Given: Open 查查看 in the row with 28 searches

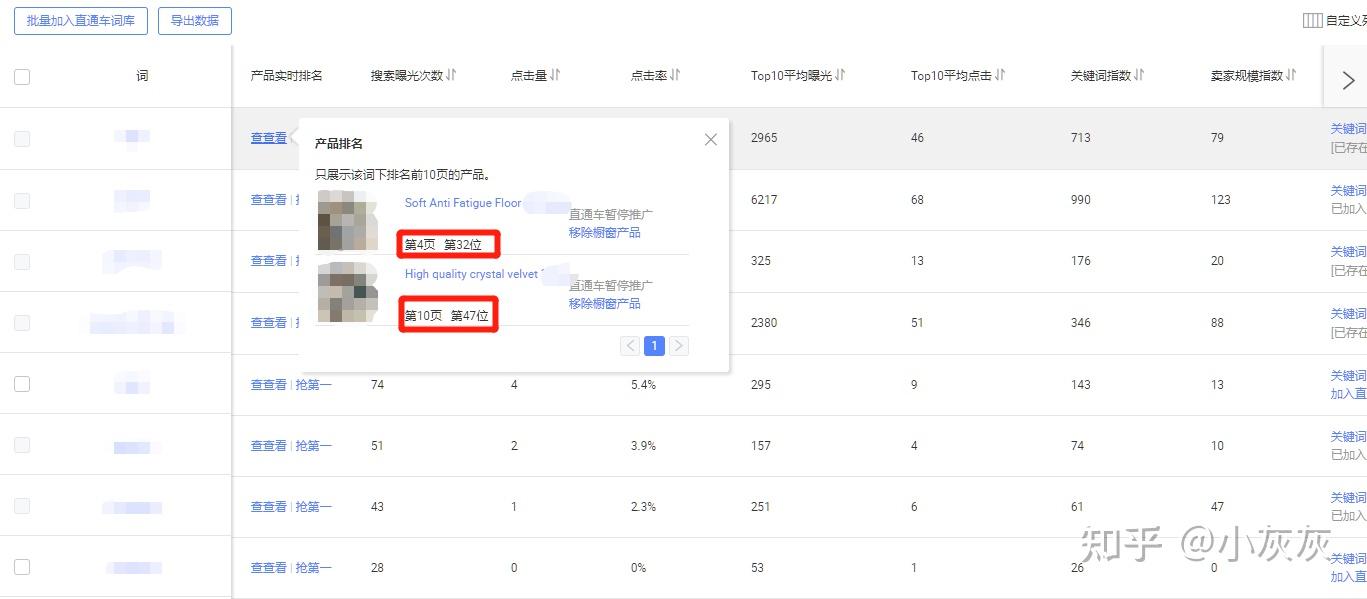Looking at the screenshot, I should tap(269, 568).
